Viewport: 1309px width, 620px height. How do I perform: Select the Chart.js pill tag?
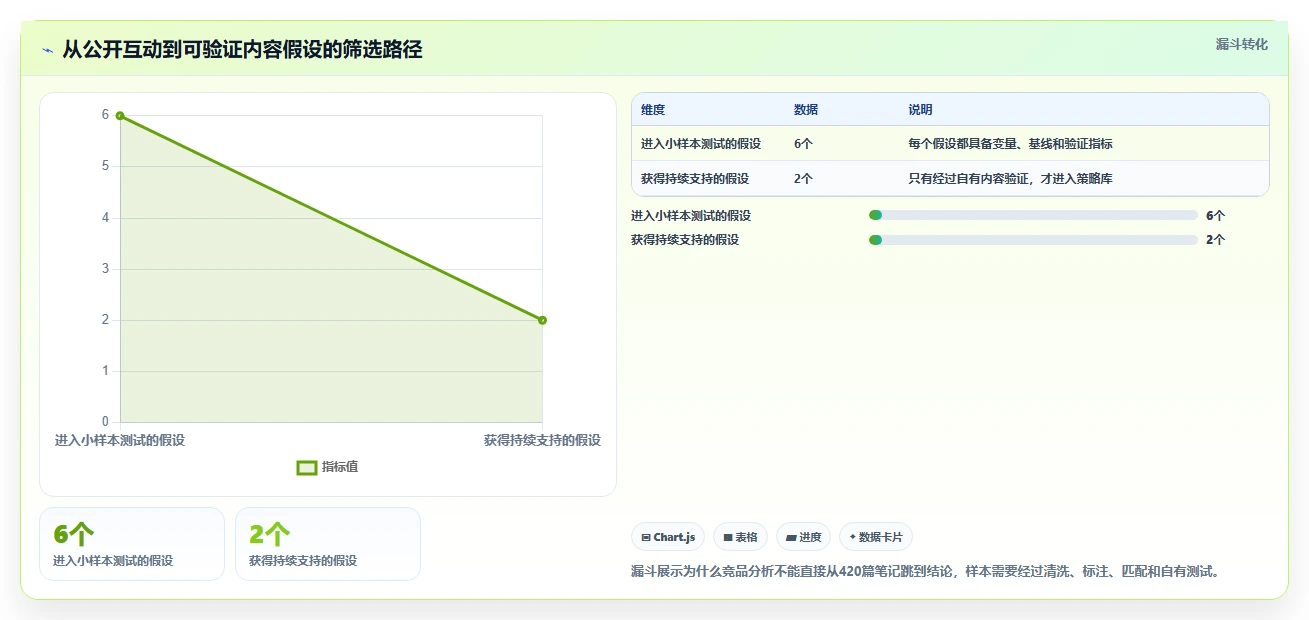[668, 537]
